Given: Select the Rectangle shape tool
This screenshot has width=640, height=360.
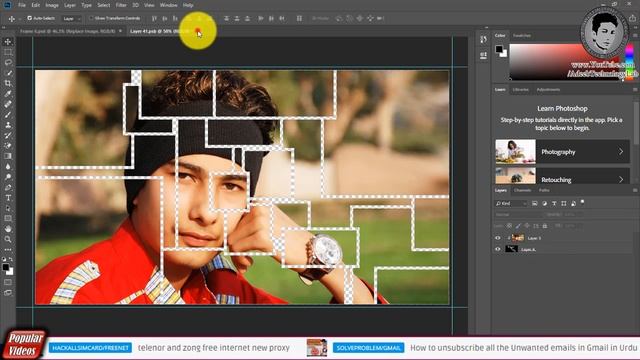Looking at the screenshot, I should [x=8, y=219].
